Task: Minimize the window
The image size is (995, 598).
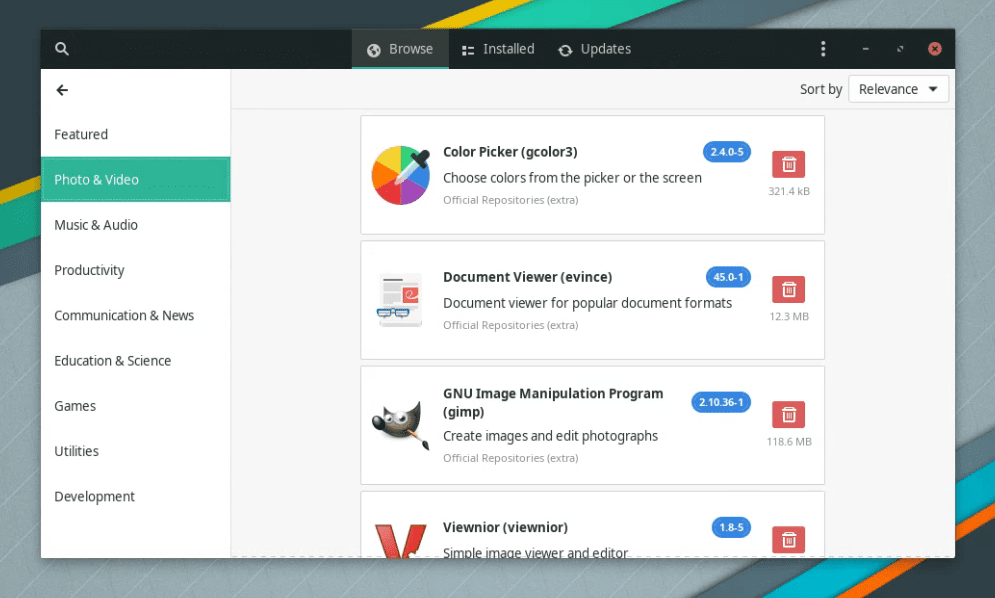Action: [x=866, y=49]
